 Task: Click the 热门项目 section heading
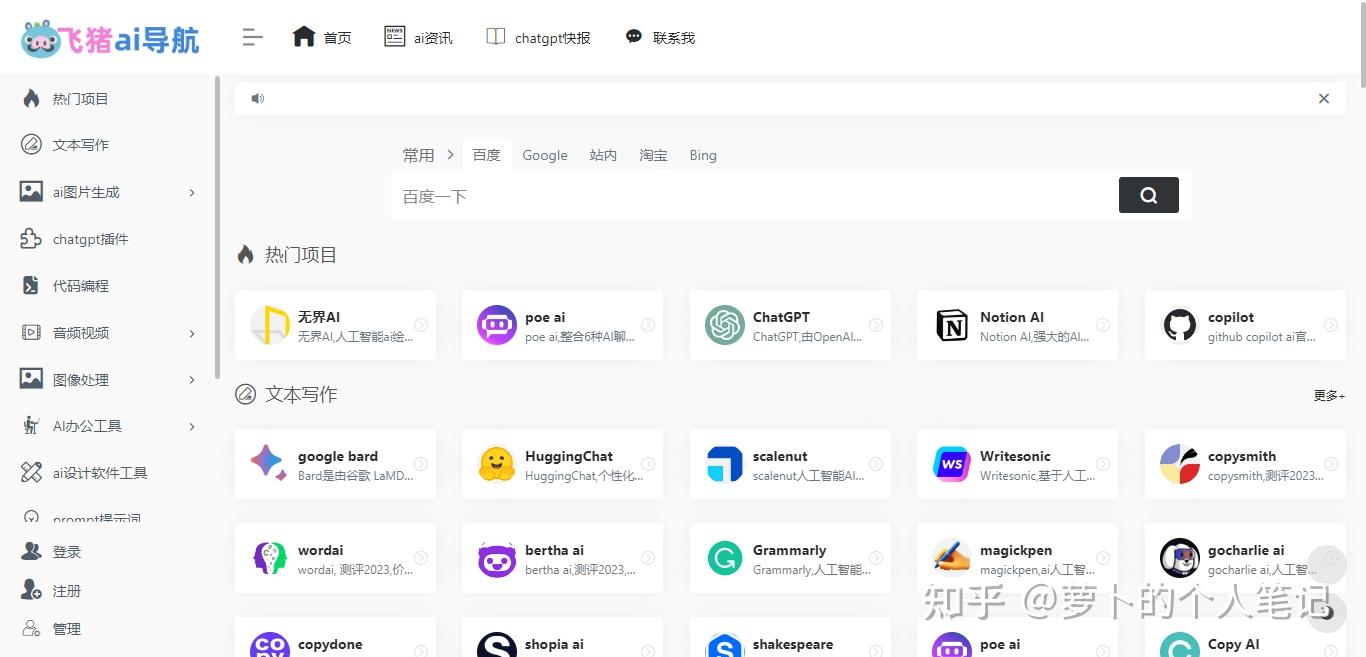point(301,255)
